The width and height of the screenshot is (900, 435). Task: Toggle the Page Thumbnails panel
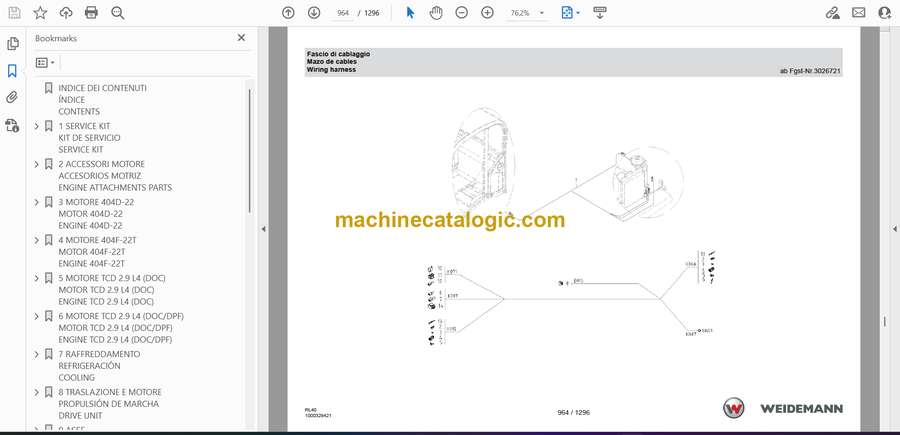[12, 44]
